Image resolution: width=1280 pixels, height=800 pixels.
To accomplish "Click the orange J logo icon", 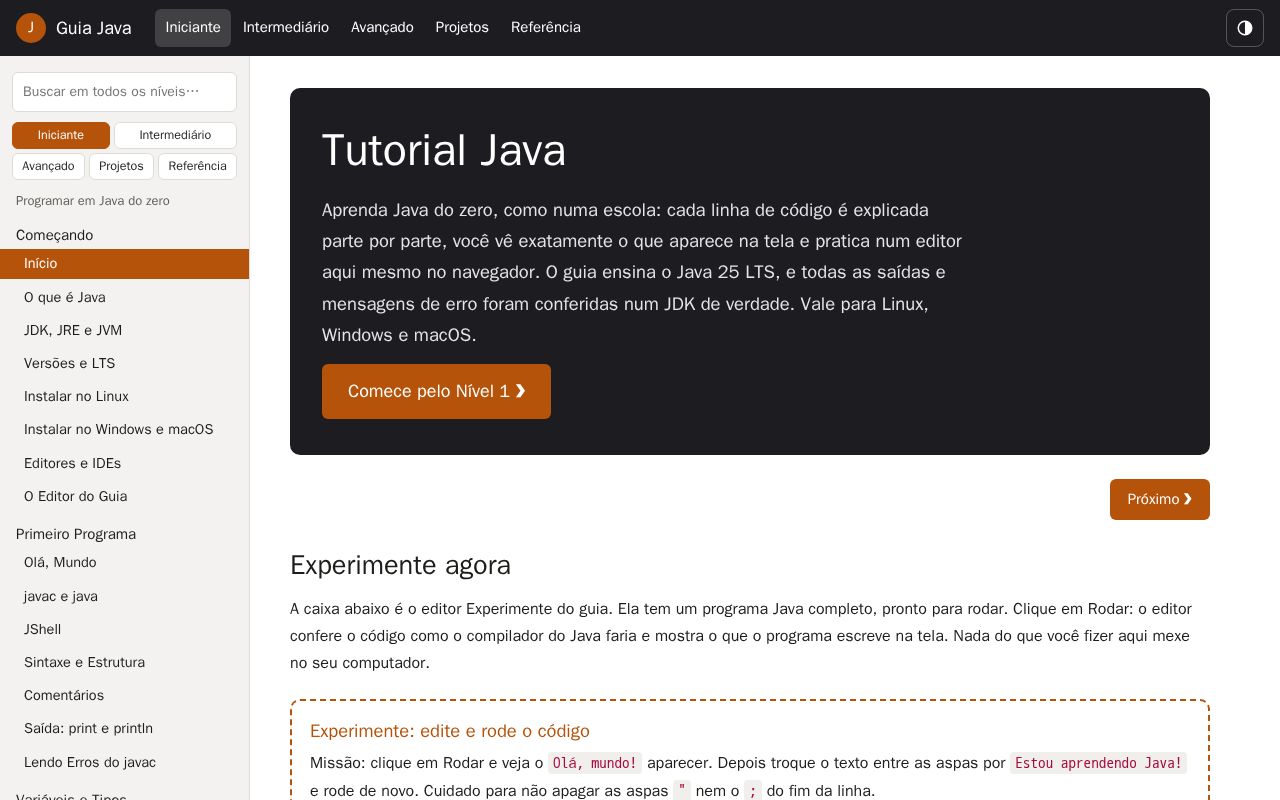I will click(31, 28).
